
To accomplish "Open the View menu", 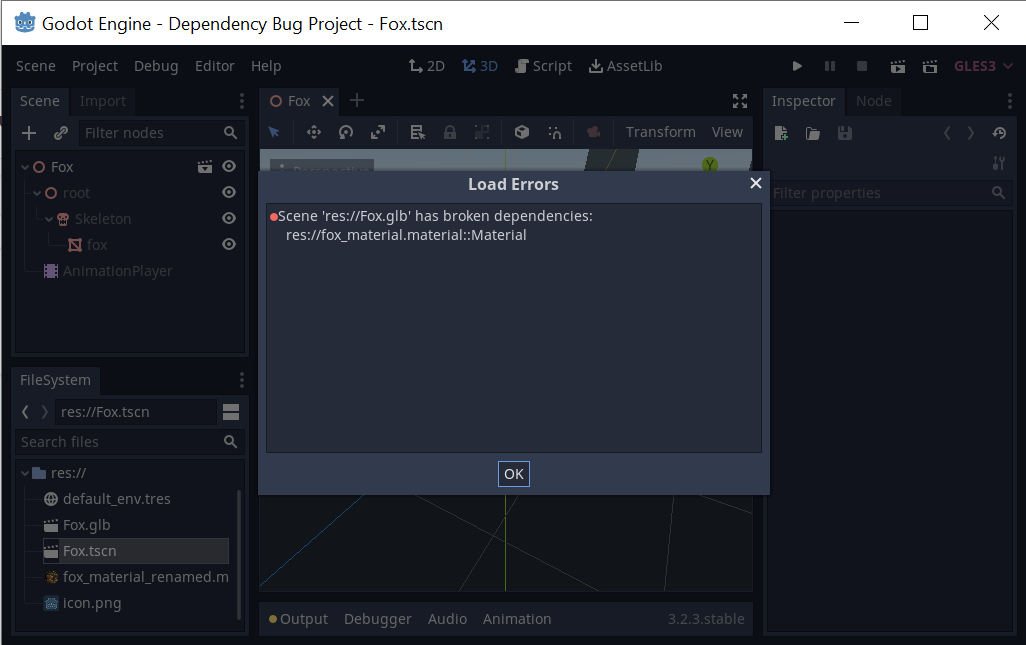I will [727, 132].
